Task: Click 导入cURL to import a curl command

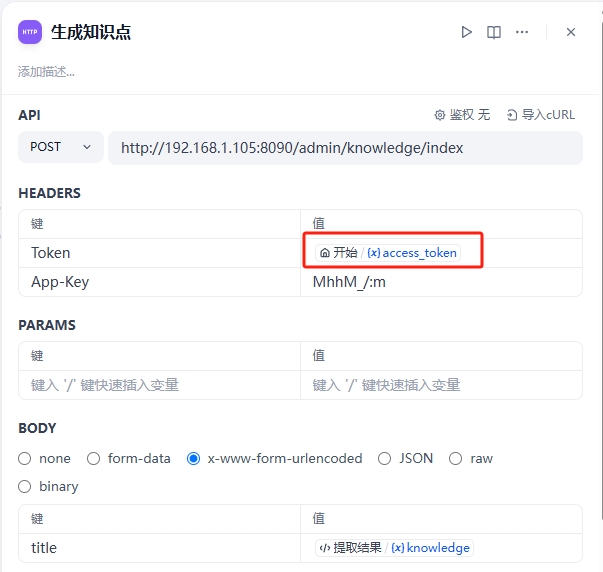Action: pos(541,115)
